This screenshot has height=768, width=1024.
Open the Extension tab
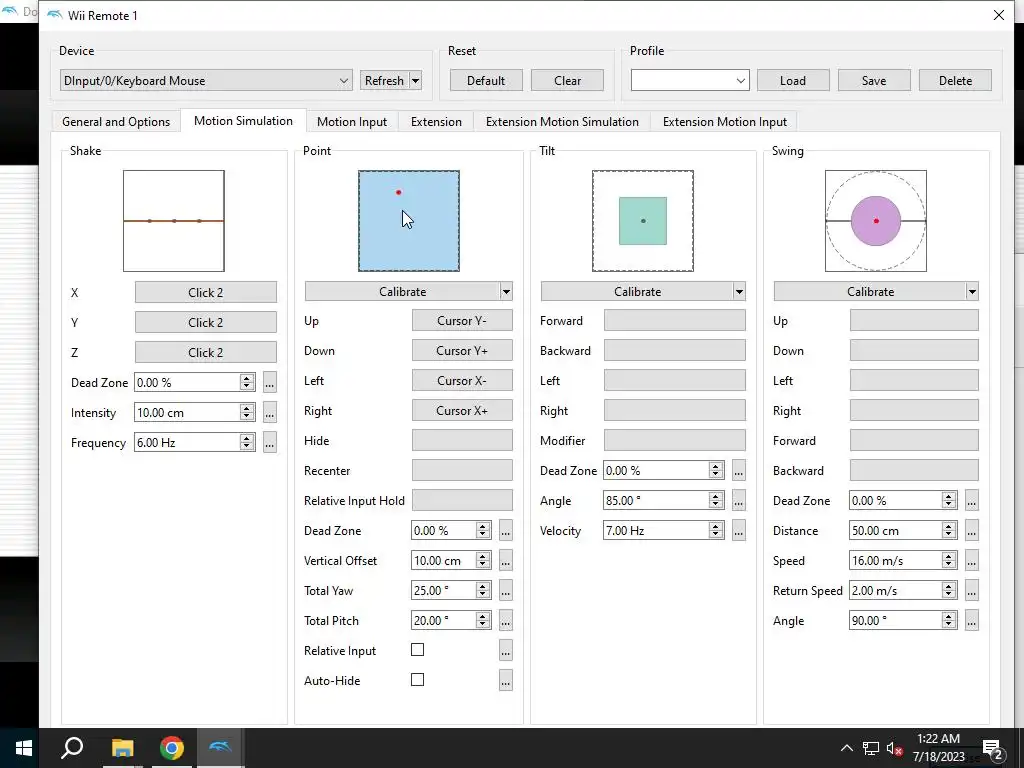(436, 121)
